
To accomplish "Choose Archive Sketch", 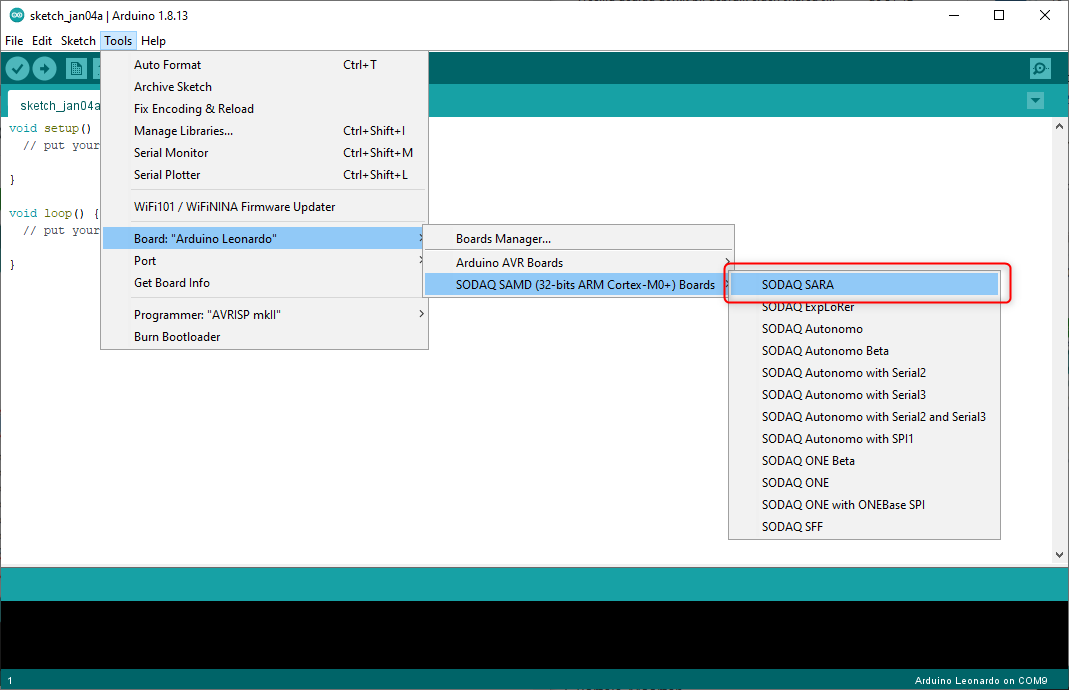I will (x=265, y=87).
